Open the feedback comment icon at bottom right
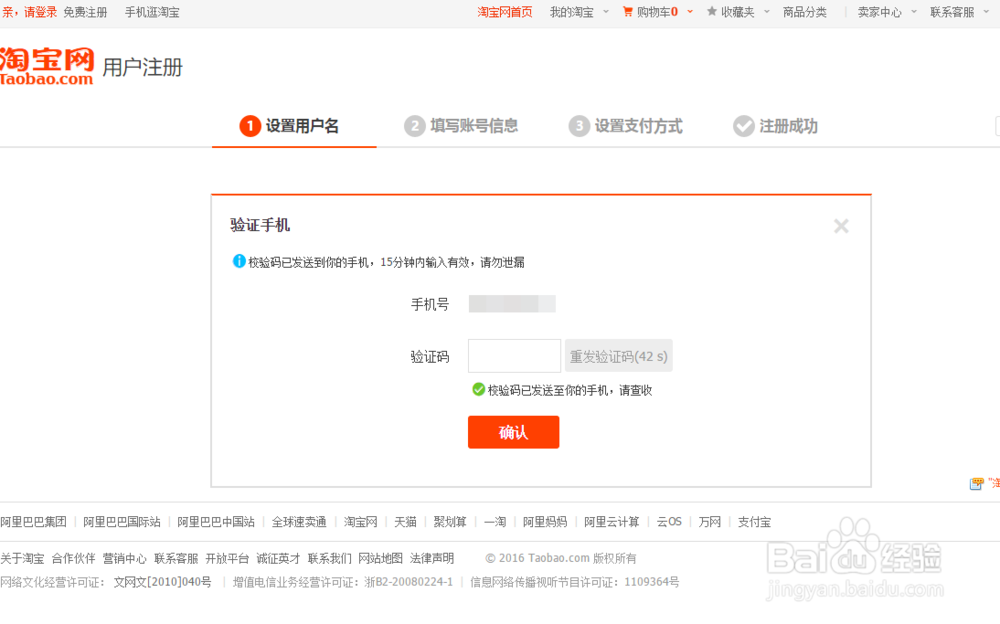The image size is (1000, 624). tap(974, 482)
